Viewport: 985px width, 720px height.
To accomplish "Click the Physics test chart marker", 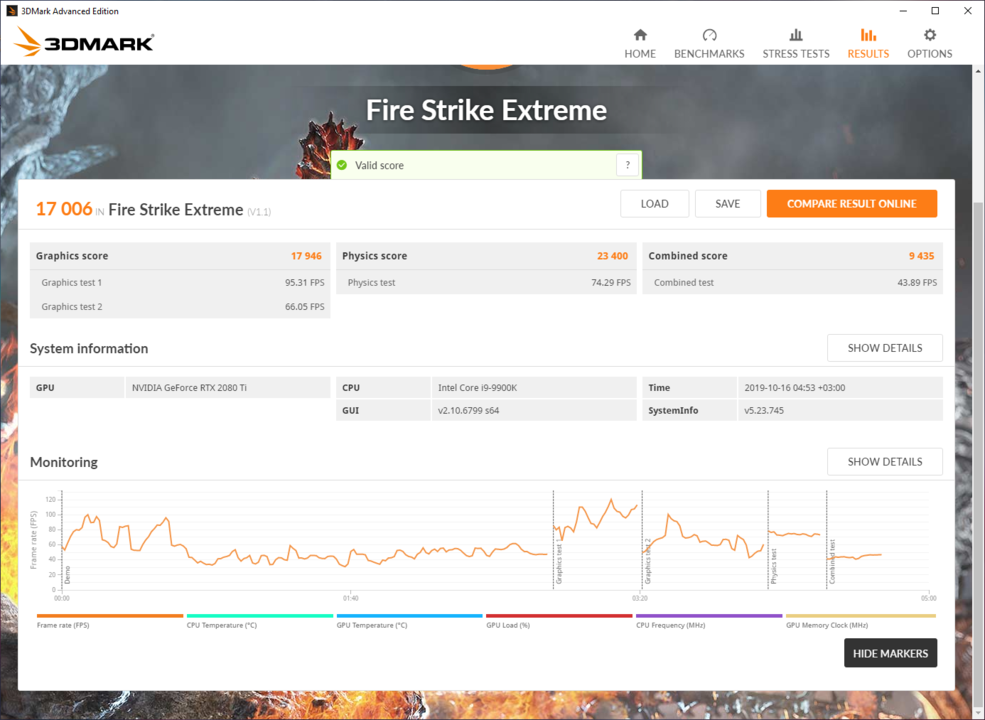I will tap(773, 566).
